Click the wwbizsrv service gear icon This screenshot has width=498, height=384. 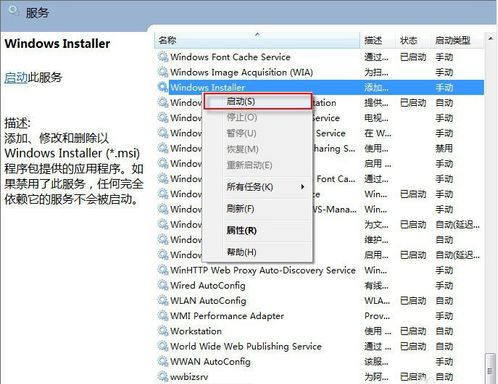[163, 377]
